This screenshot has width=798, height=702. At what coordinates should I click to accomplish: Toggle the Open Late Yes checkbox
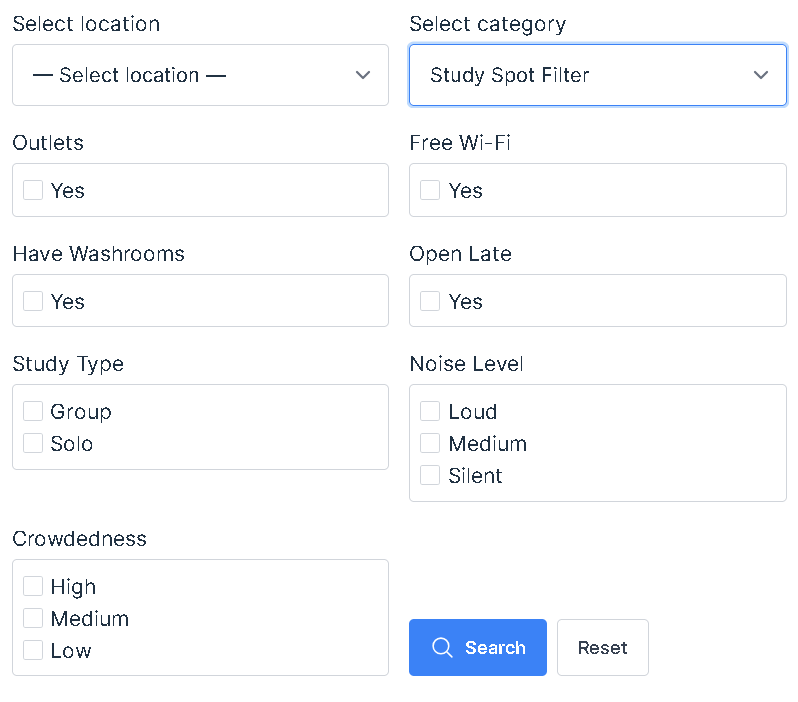click(430, 301)
